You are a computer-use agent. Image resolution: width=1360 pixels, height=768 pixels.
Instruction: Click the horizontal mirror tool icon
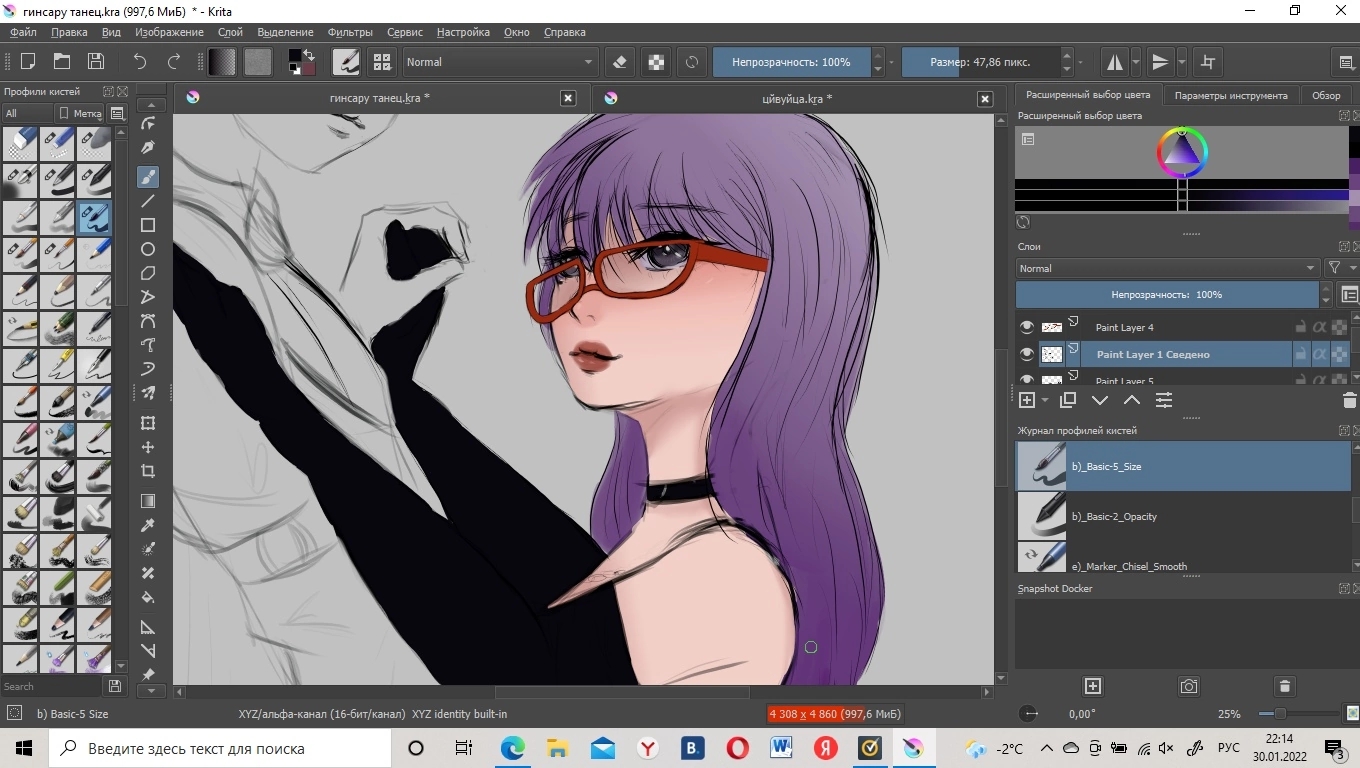(1114, 62)
